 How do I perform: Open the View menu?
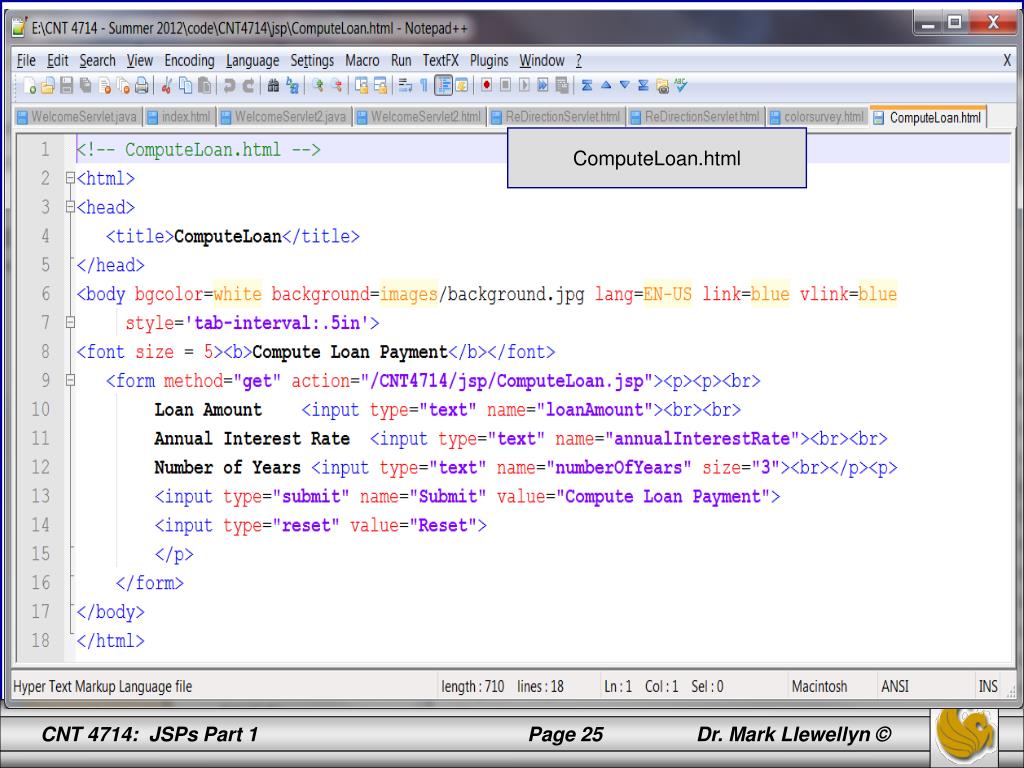pyautogui.click(x=140, y=61)
